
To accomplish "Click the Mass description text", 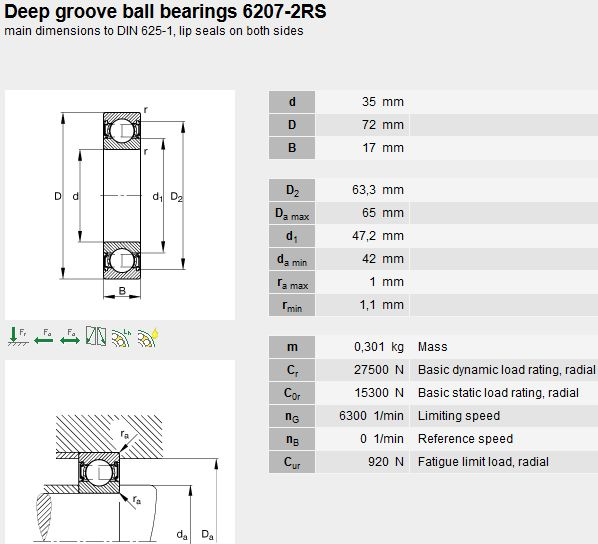I will pos(432,347).
